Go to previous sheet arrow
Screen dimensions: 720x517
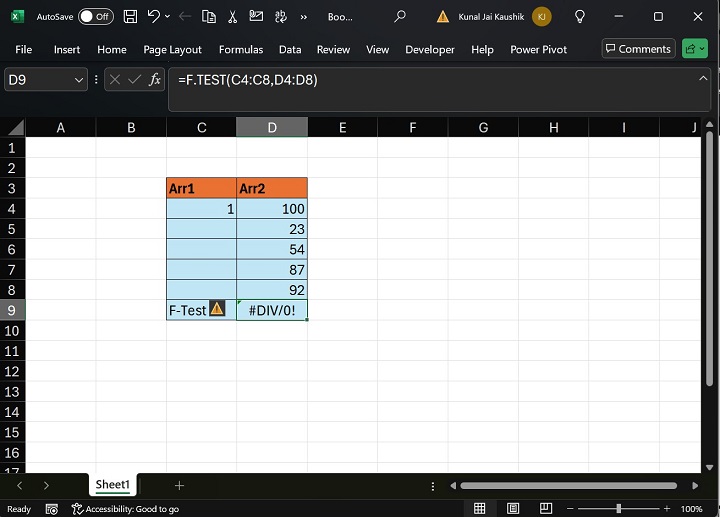click(x=19, y=485)
